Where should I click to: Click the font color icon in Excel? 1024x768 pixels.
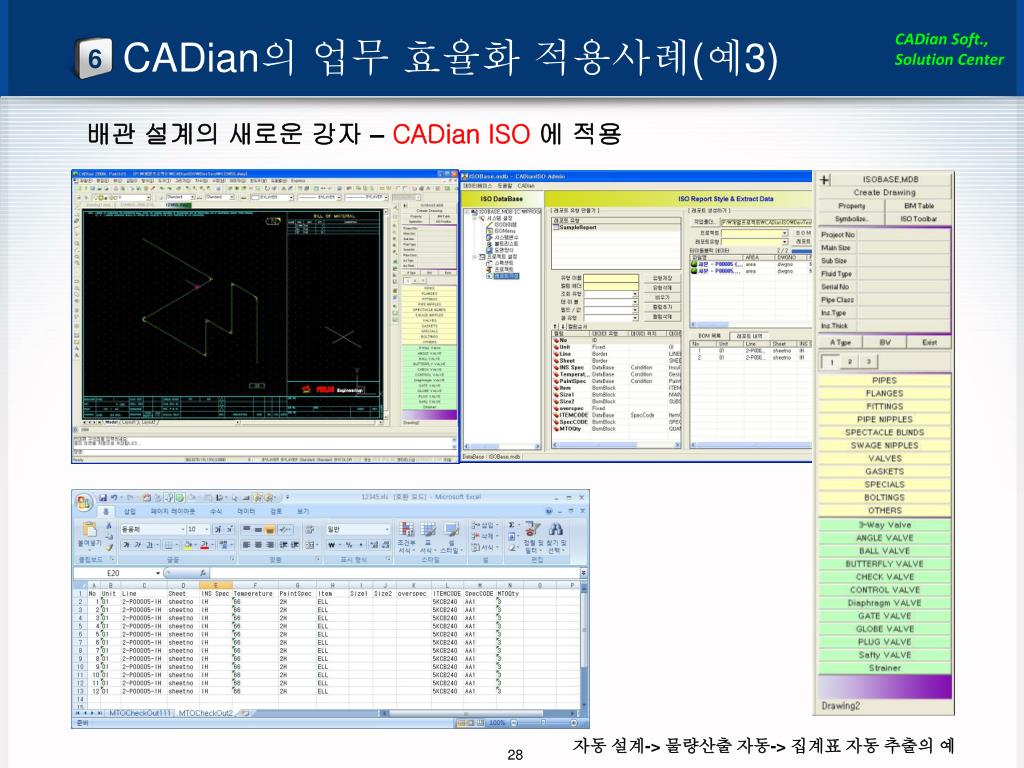pos(204,545)
